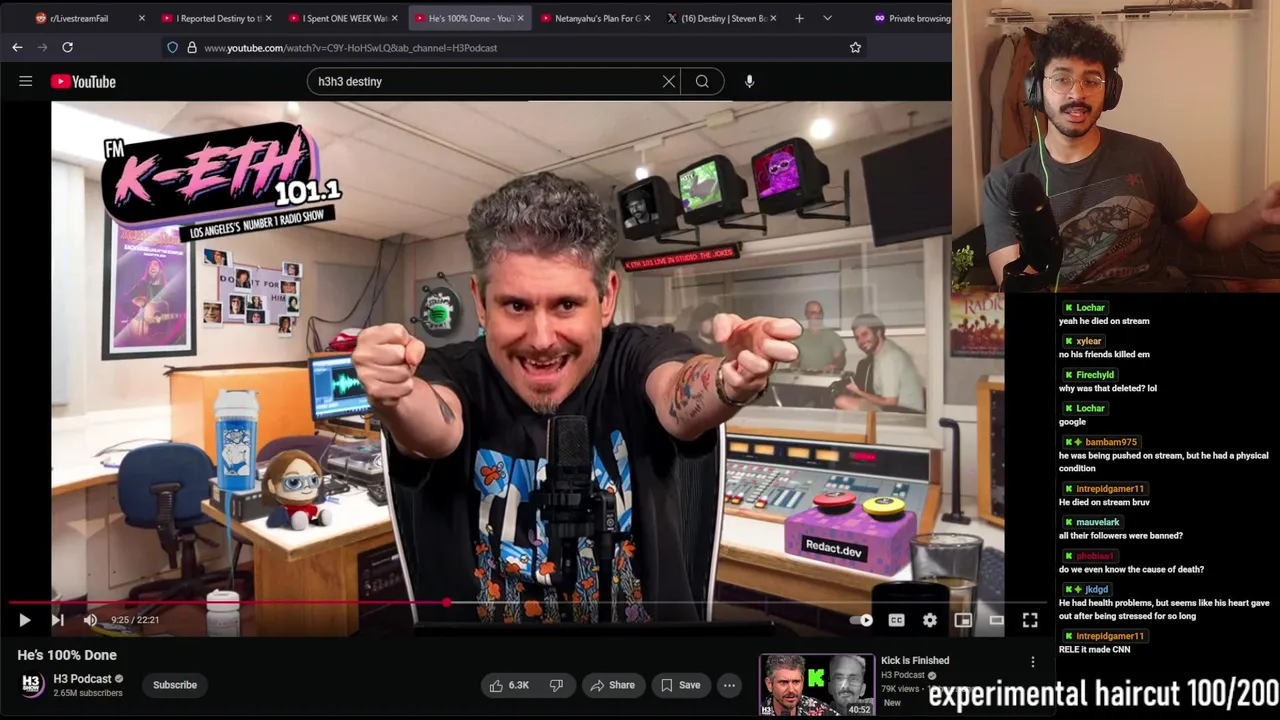Screen dimensions: 1280x720
Task: Open more actions ellipsis under video
Action: click(730, 685)
